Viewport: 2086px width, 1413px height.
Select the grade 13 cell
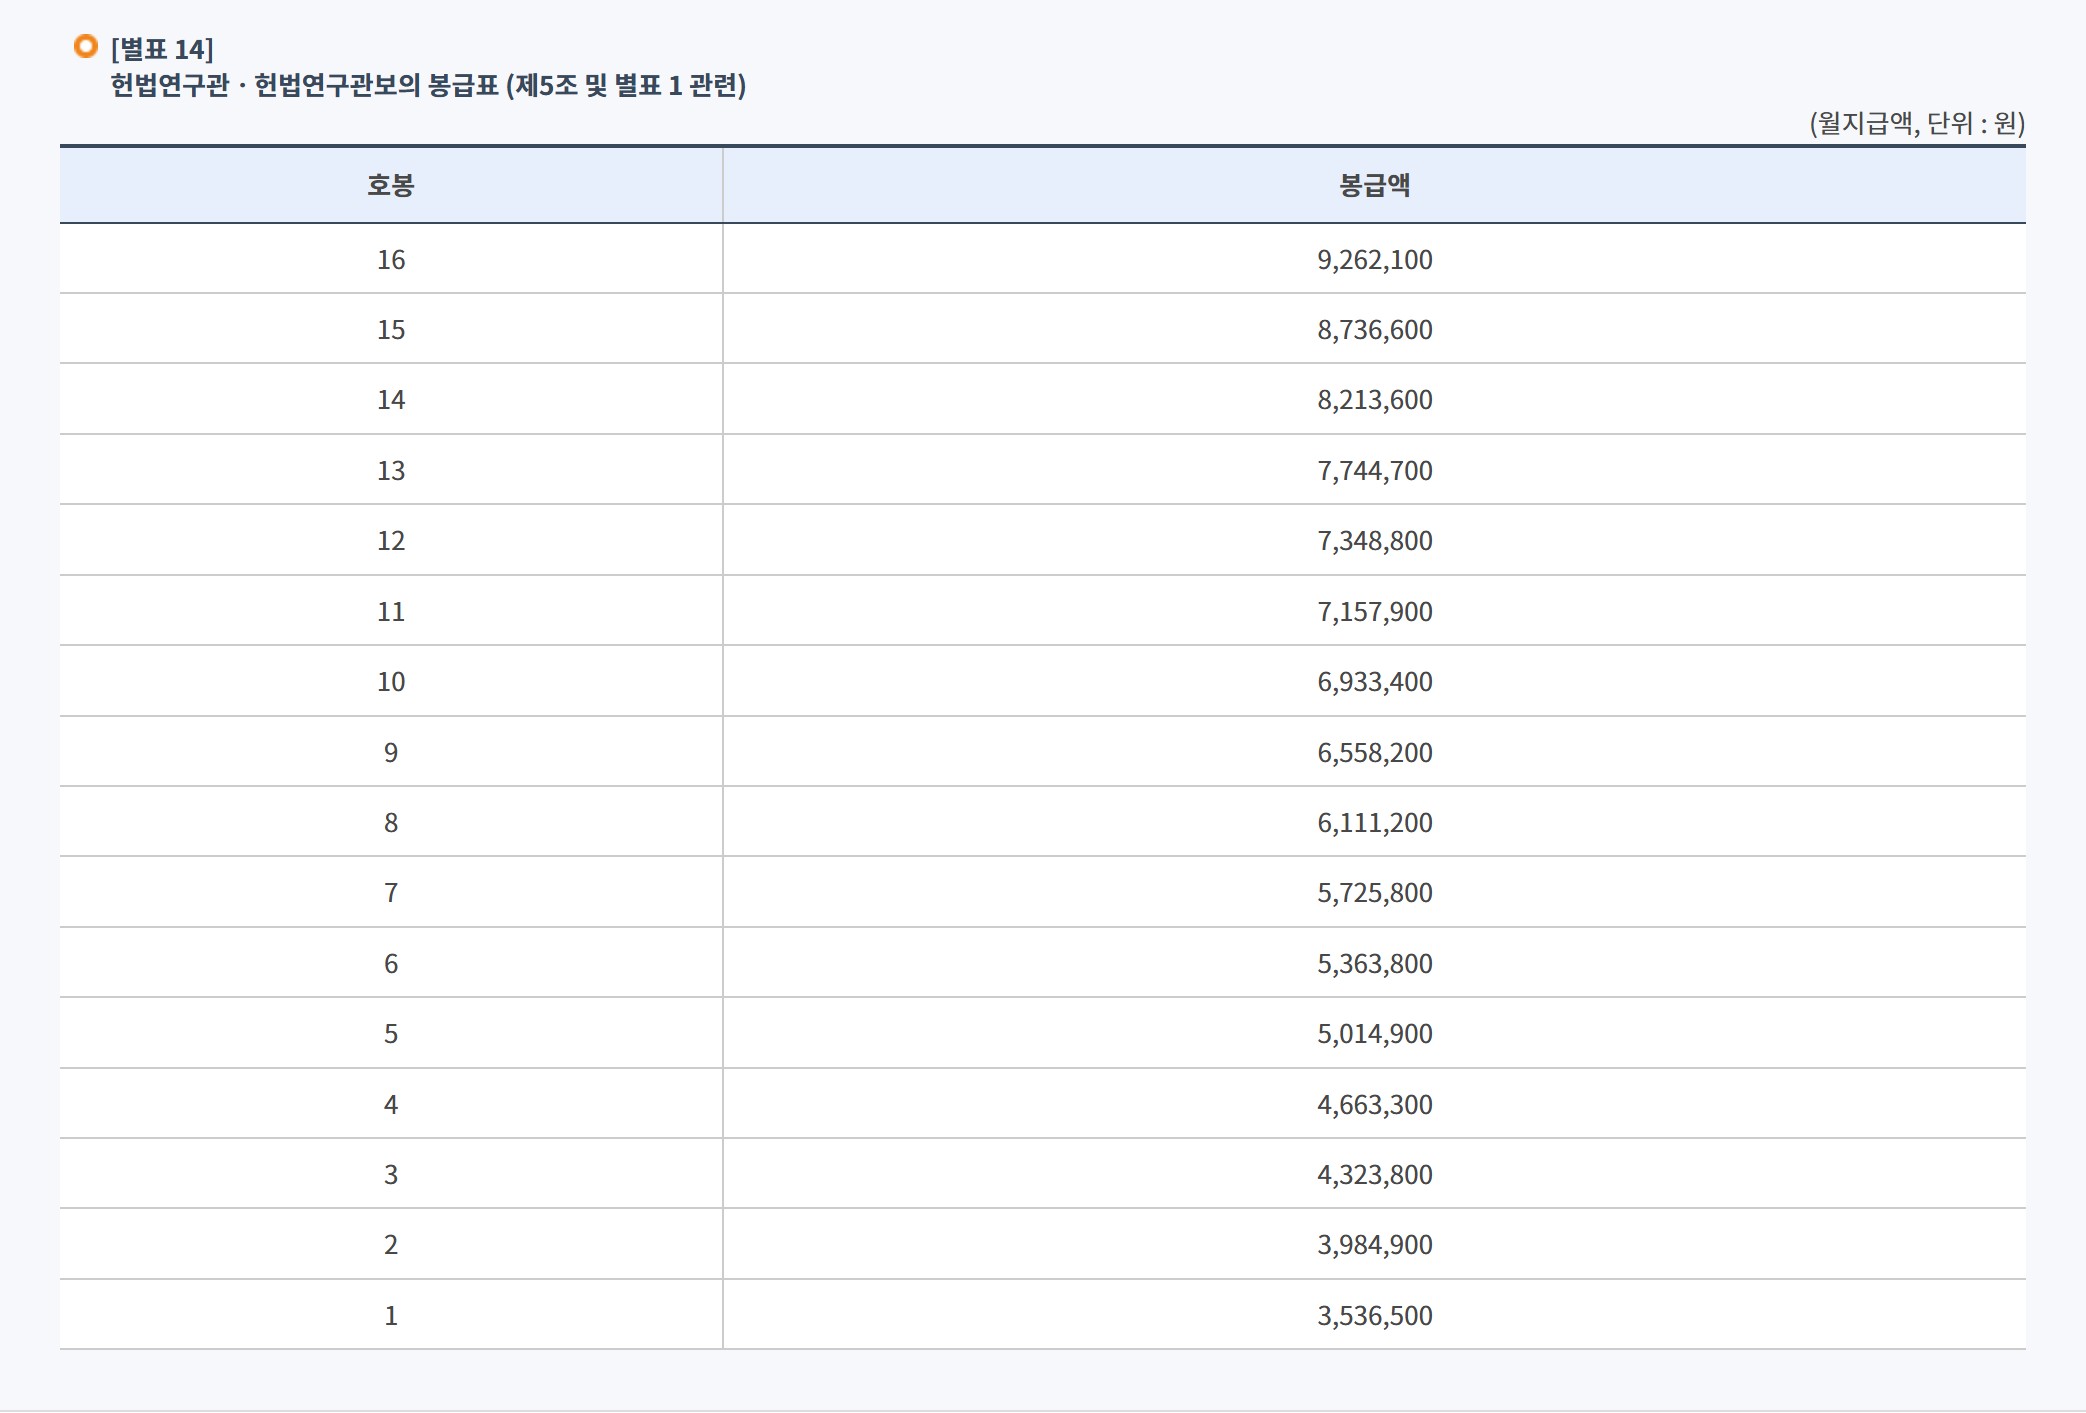[390, 471]
